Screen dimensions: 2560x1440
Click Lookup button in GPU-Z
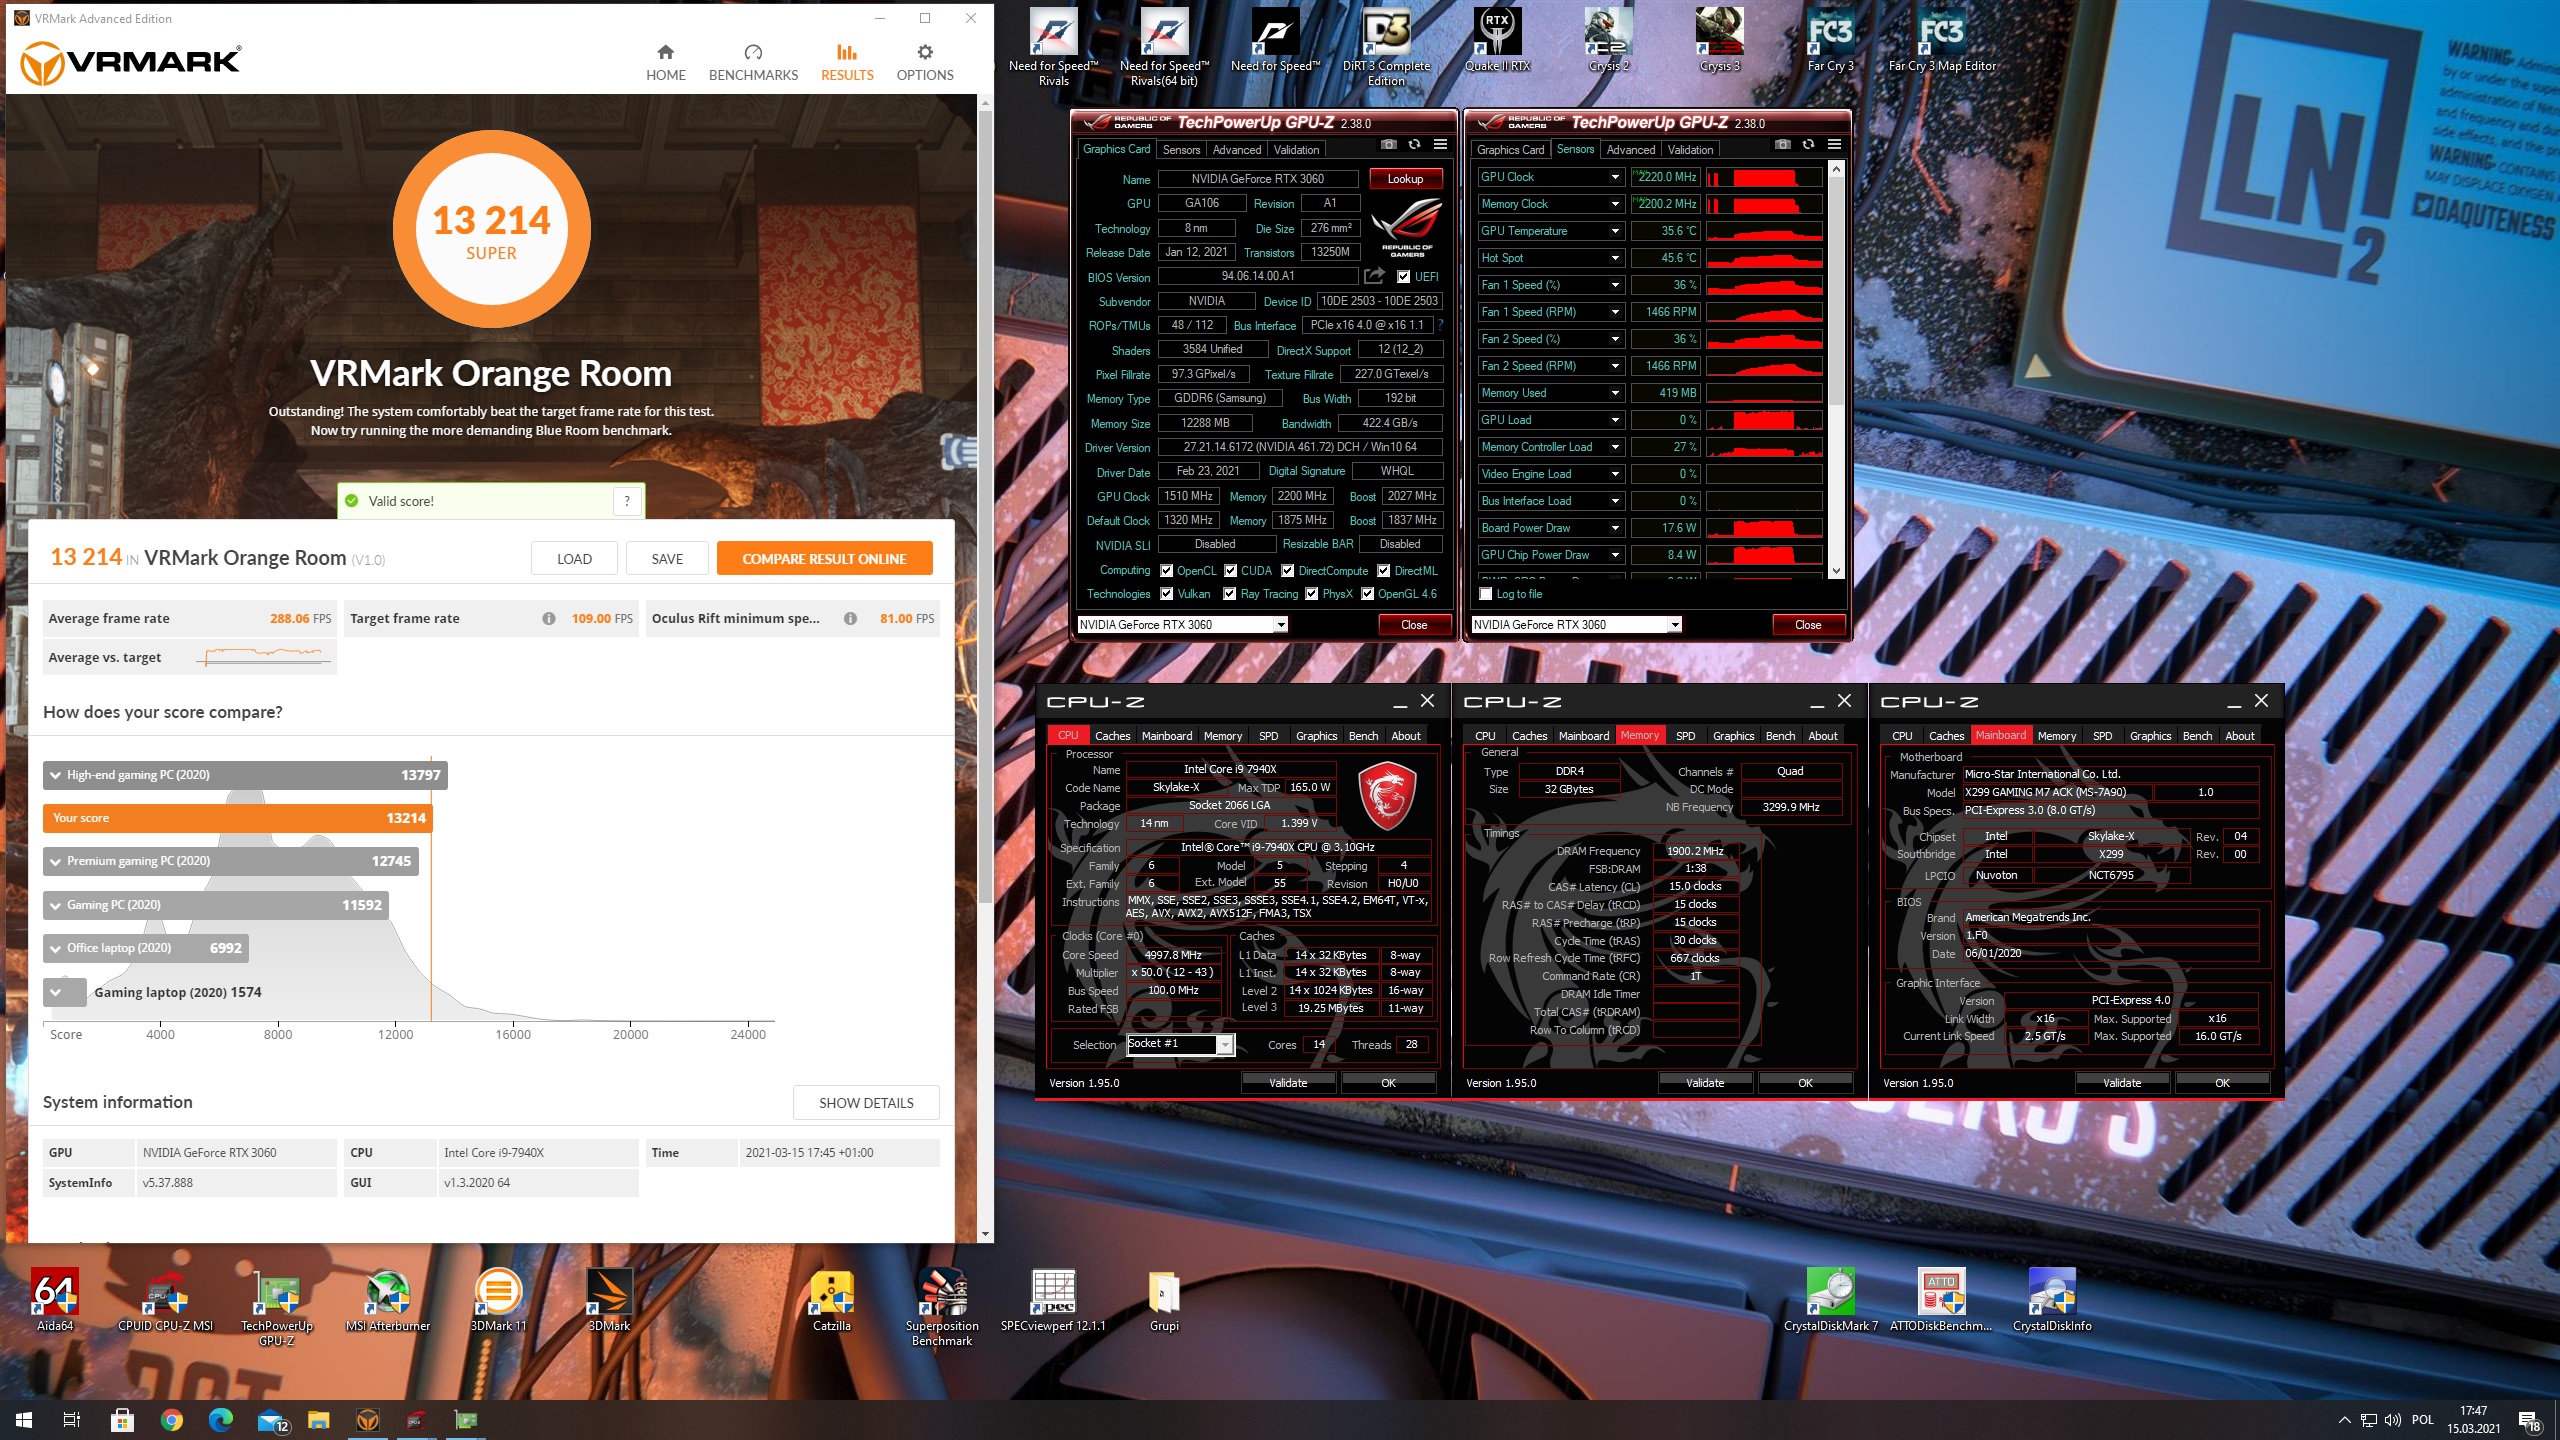1404,179
